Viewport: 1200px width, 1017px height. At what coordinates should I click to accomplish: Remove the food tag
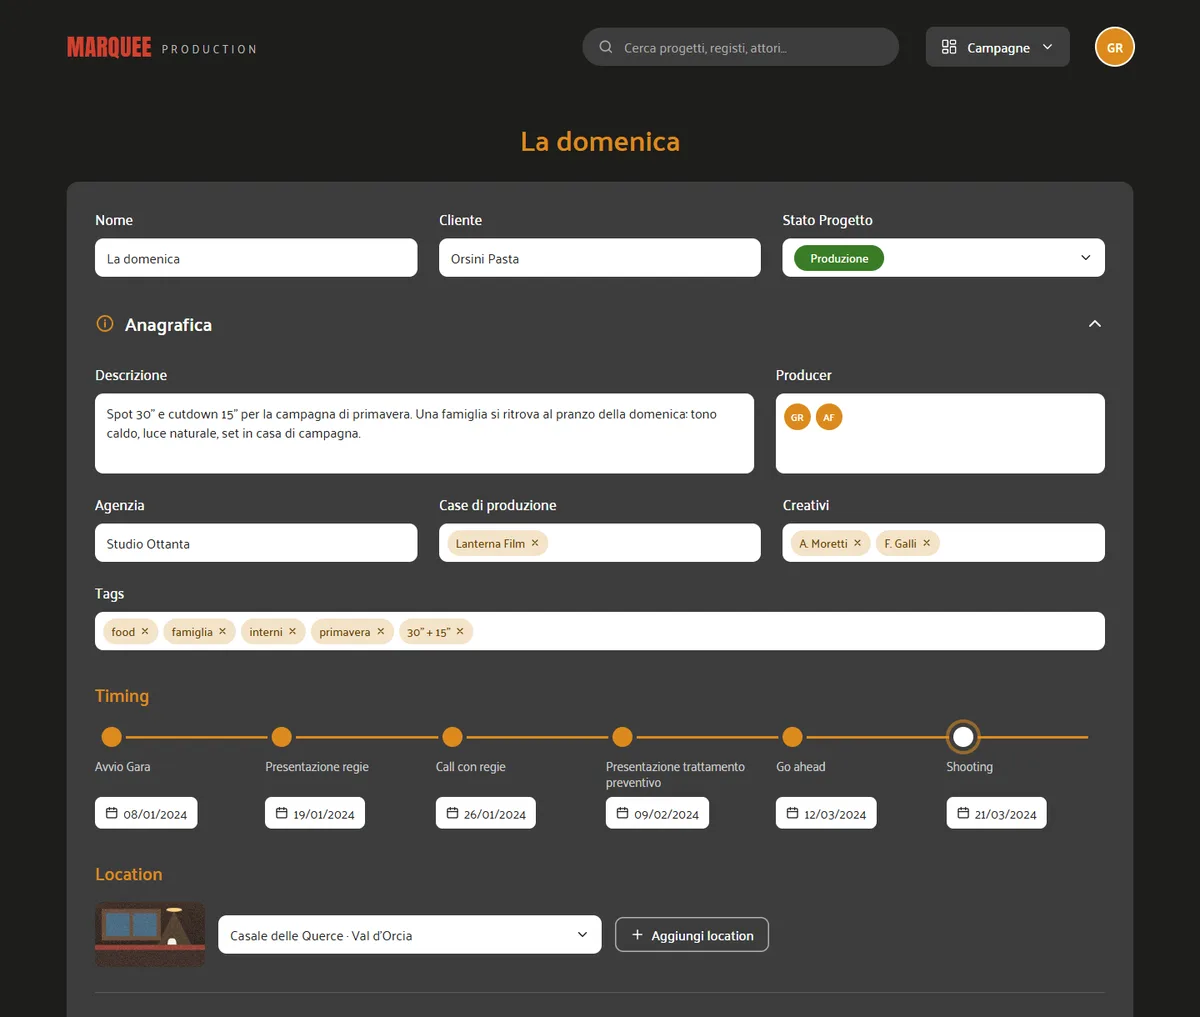[x=145, y=631]
